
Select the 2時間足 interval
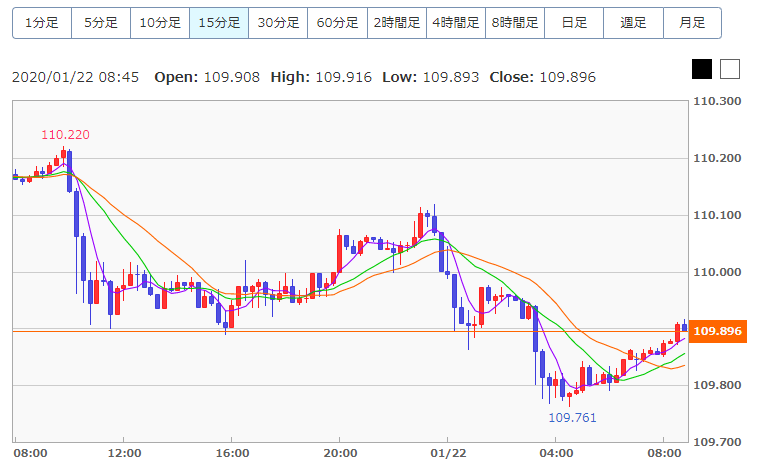tap(397, 23)
